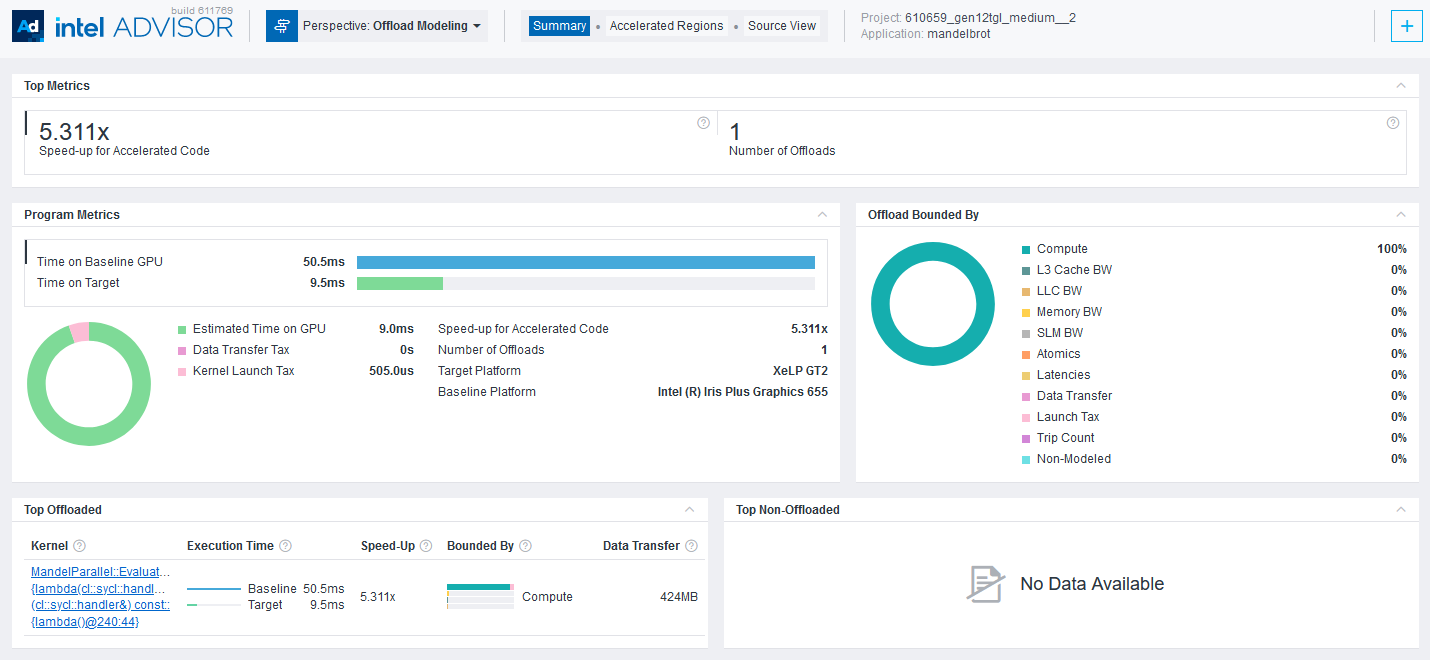Switch to the Source View tab
Image resolution: width=1430 pixels, height=660 pixels.
782,26
